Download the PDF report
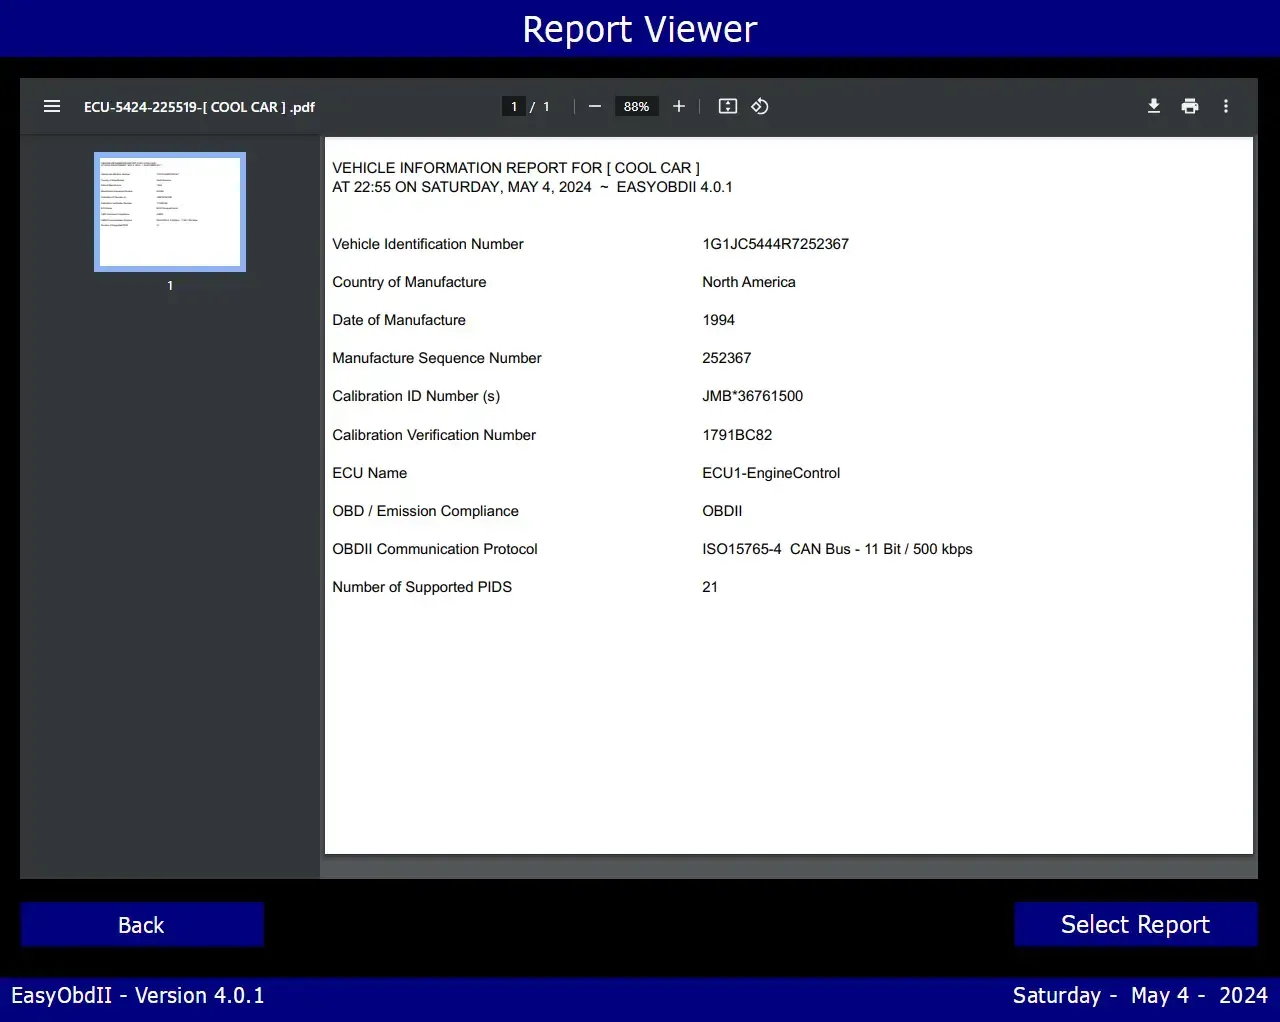The image size is (1280, 1022). pos(1154,106)
